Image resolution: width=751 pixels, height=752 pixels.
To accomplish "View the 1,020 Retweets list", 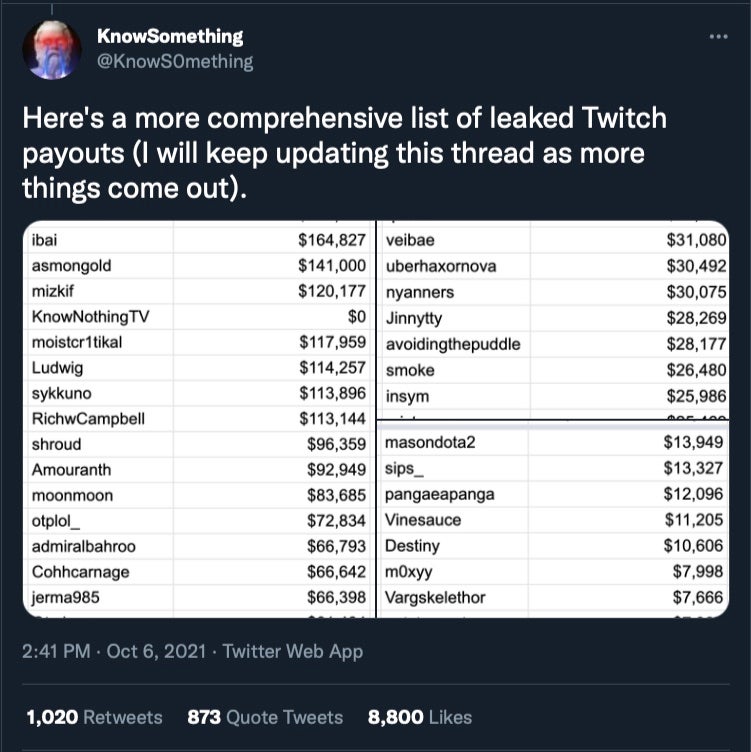I will coord(94,717).
